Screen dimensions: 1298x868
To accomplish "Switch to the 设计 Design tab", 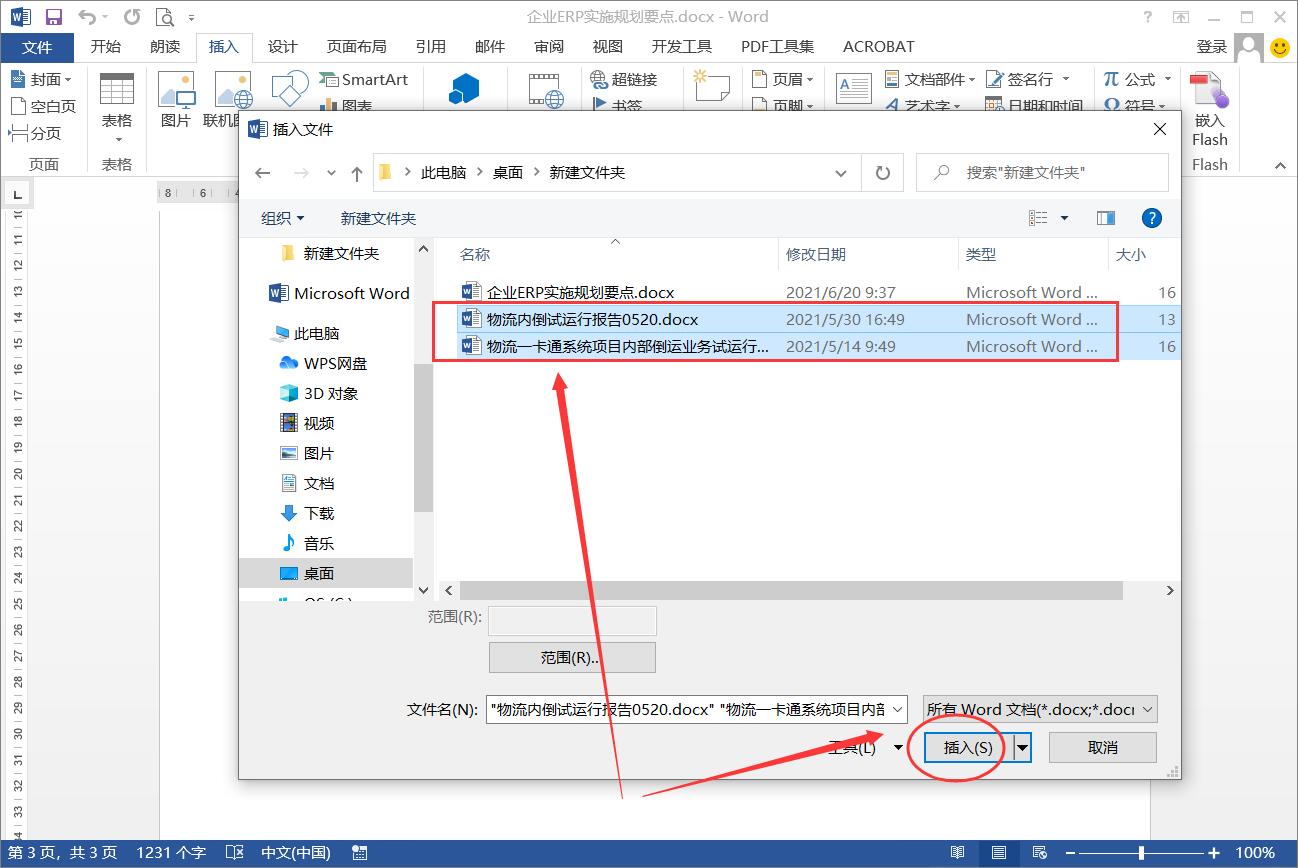I will pos(283,47).
